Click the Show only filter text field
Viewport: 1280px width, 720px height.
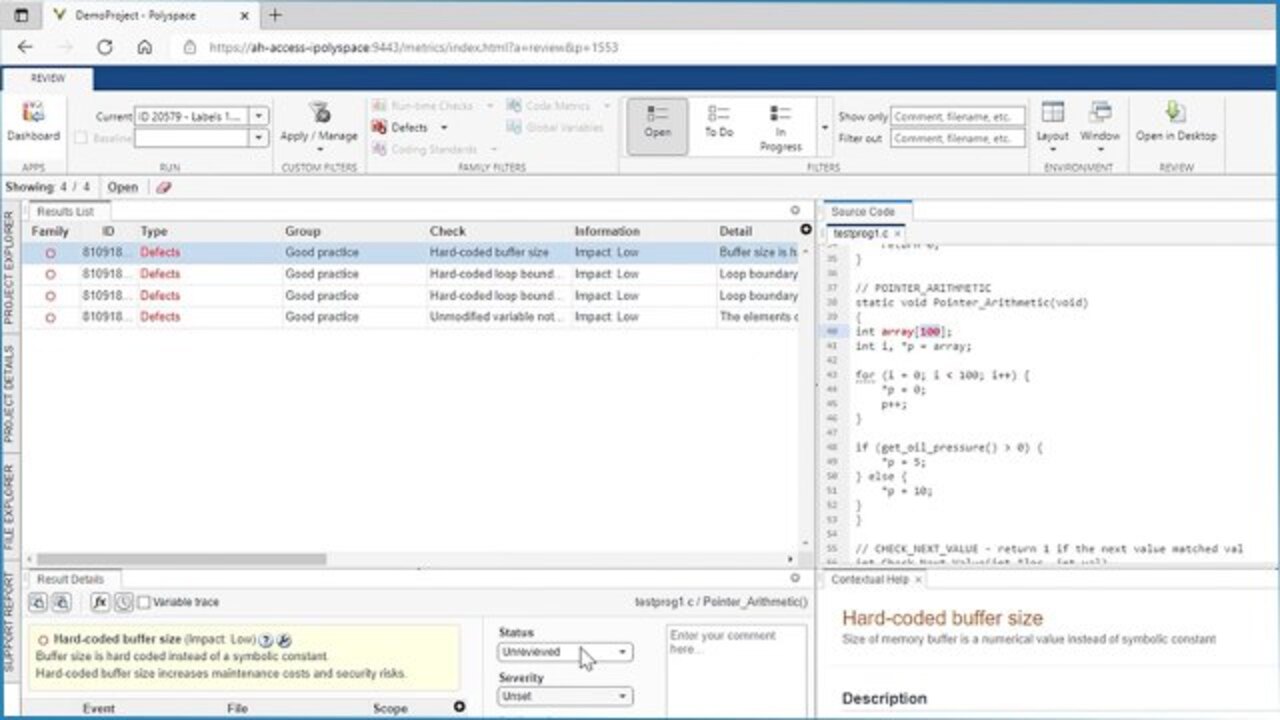957,116
